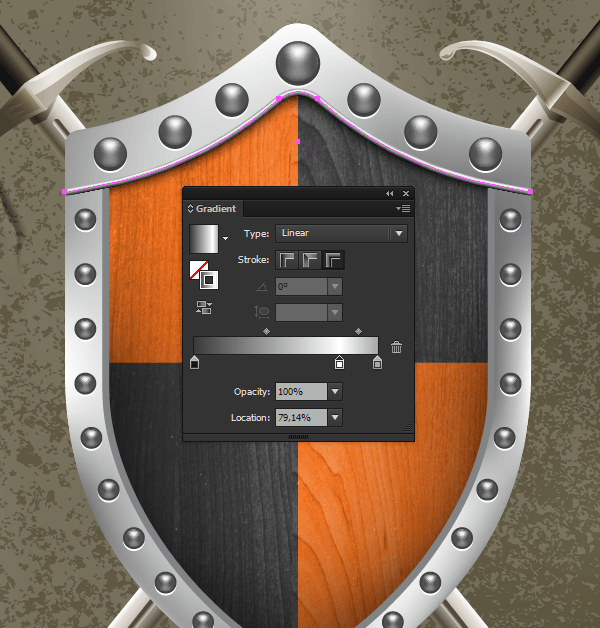
Task: Click the aspect ratio input field
Action: click(301, 312)
